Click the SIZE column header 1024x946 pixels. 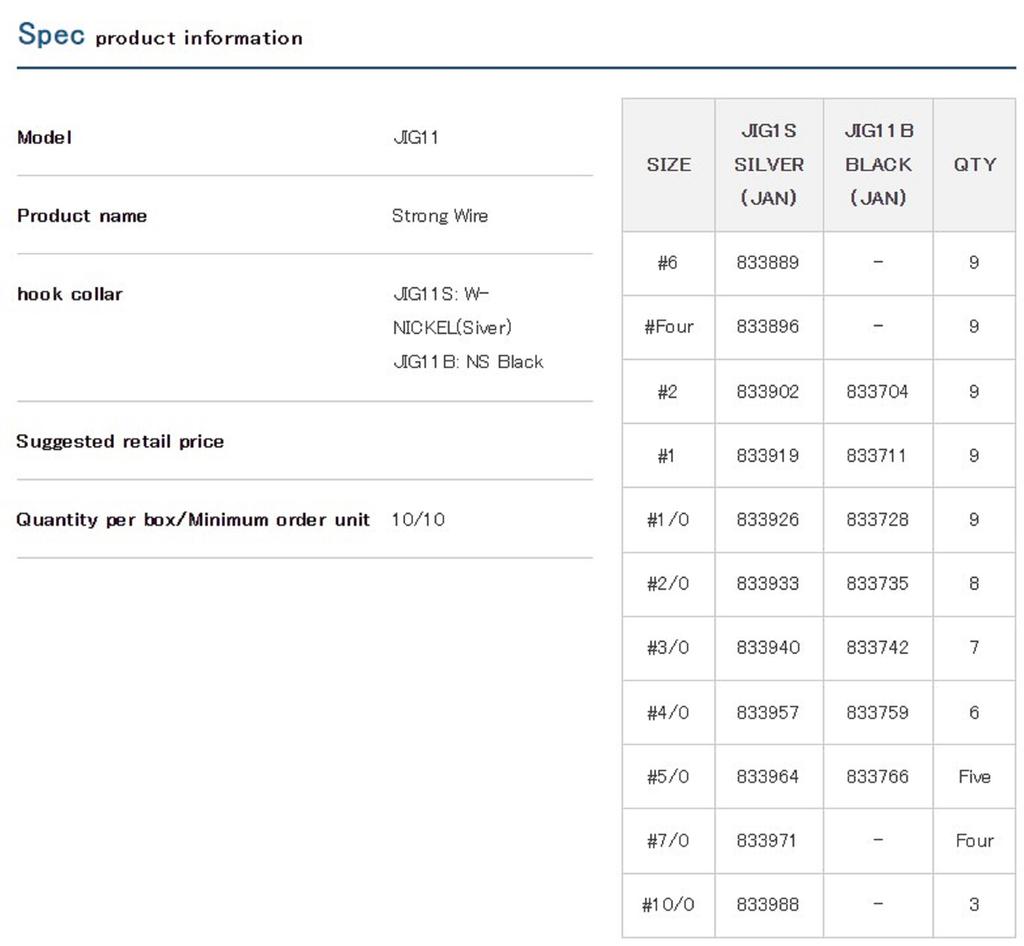coord(668,165)
